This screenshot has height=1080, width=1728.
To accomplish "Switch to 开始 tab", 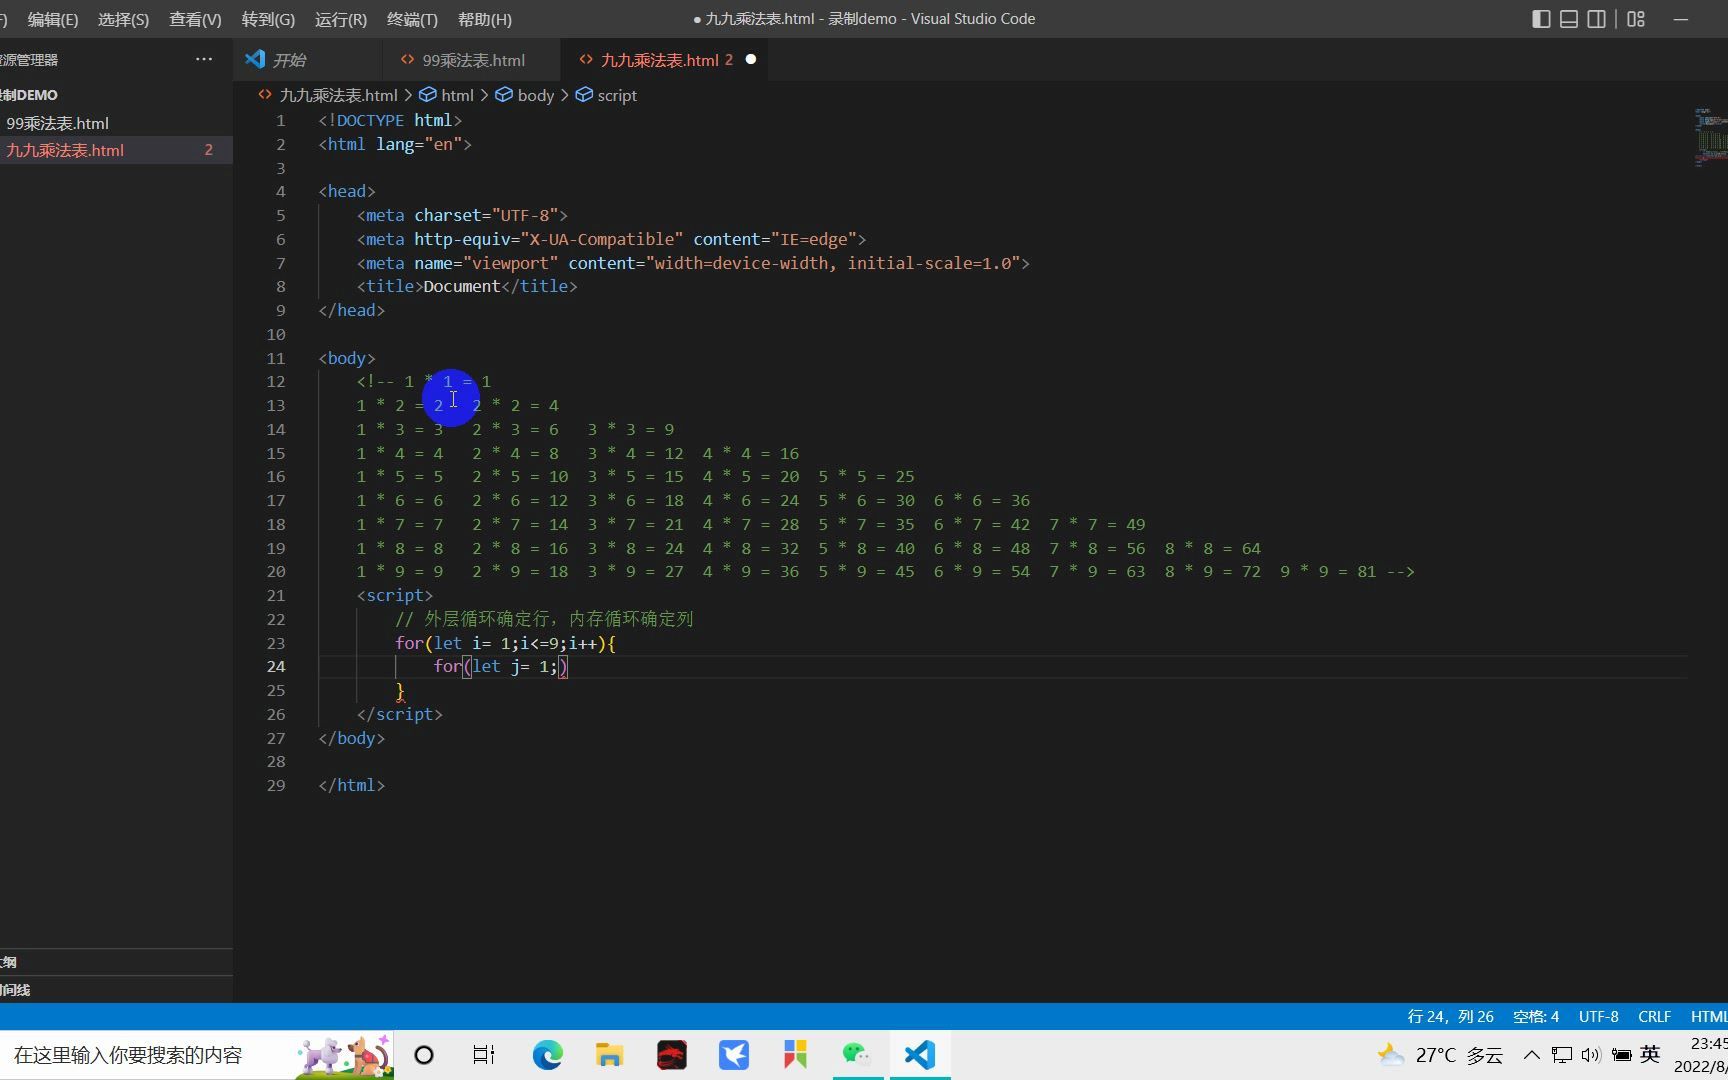I will tap(308, 60).
